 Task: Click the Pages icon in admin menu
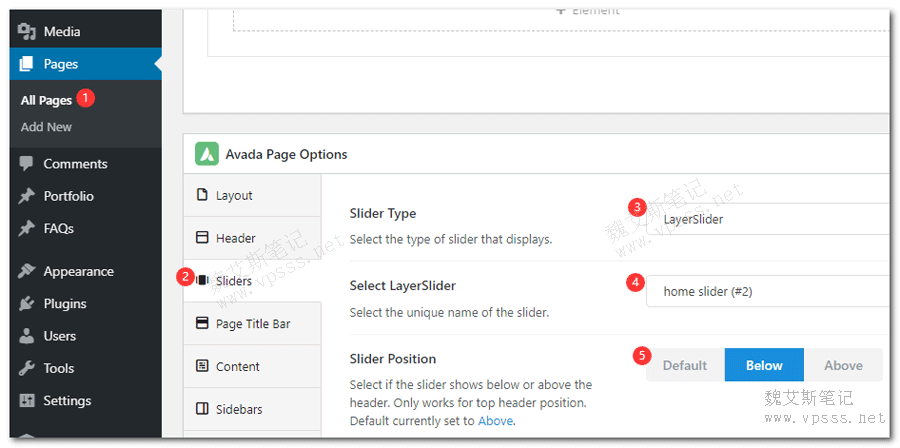27,64
